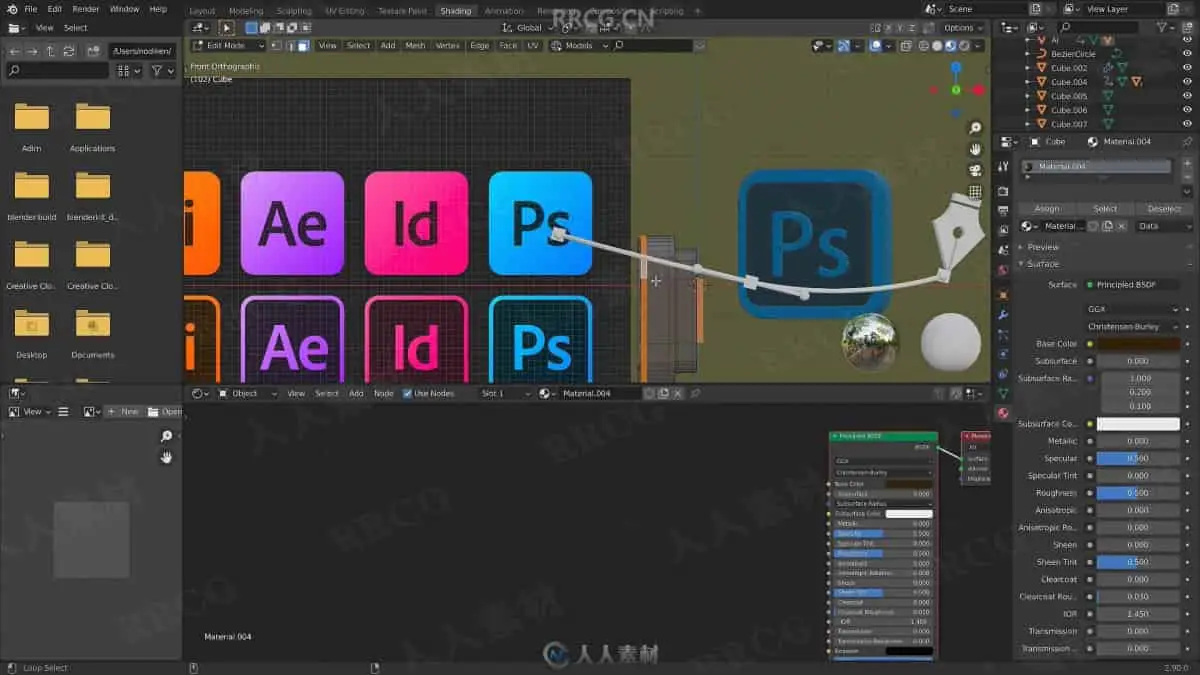This screenshot has width=1200, height=675.
Task: Open the Window menu
Action: (x=124, y=9)
